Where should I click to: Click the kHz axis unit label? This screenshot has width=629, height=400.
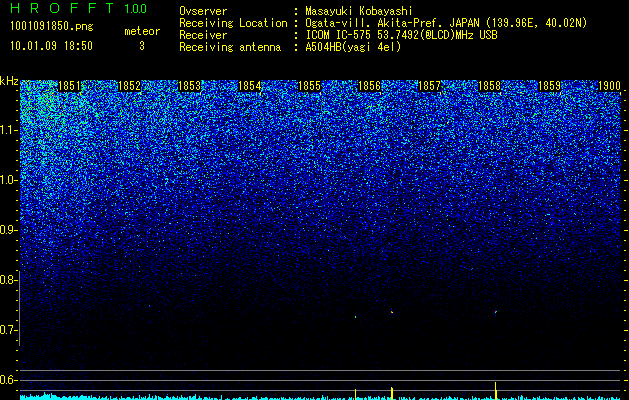click(x=9, y=81)
